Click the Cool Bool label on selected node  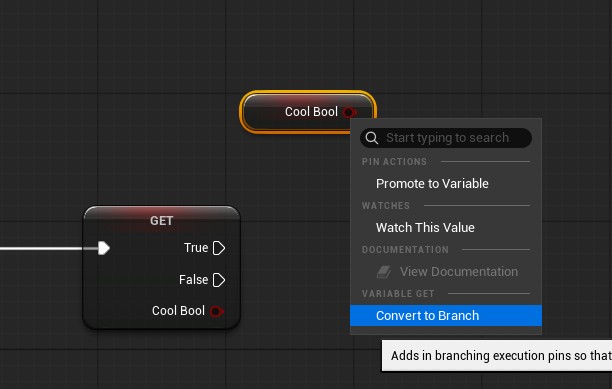pyautogui.click(x=311, y=112)
